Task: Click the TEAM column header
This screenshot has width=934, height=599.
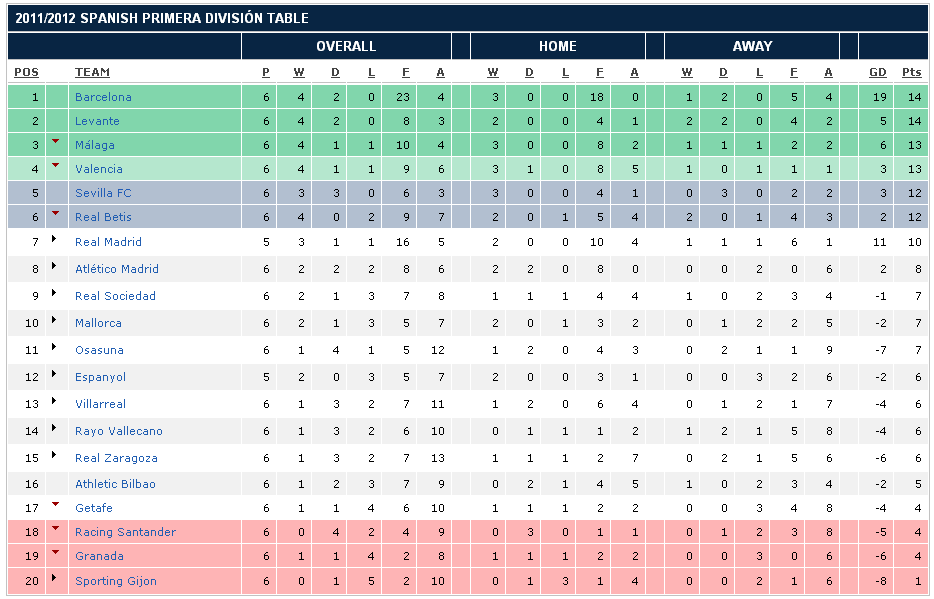Action: coord(92,72)
